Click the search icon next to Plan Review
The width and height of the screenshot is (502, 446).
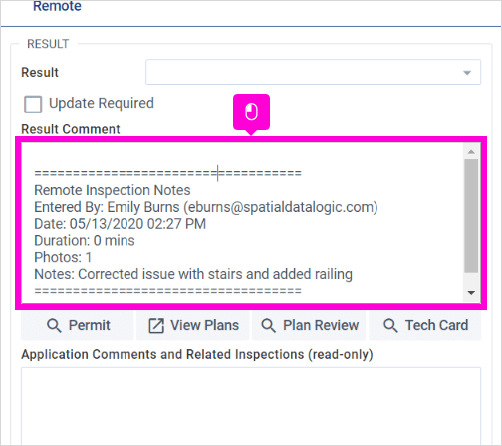coord(268,325)
